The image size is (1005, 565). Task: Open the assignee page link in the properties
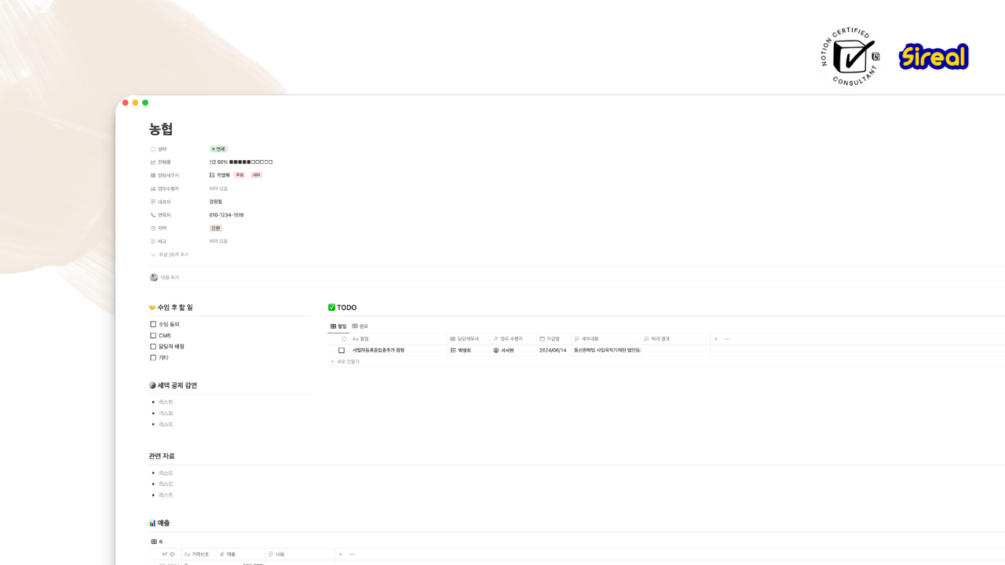pos(219,175)
